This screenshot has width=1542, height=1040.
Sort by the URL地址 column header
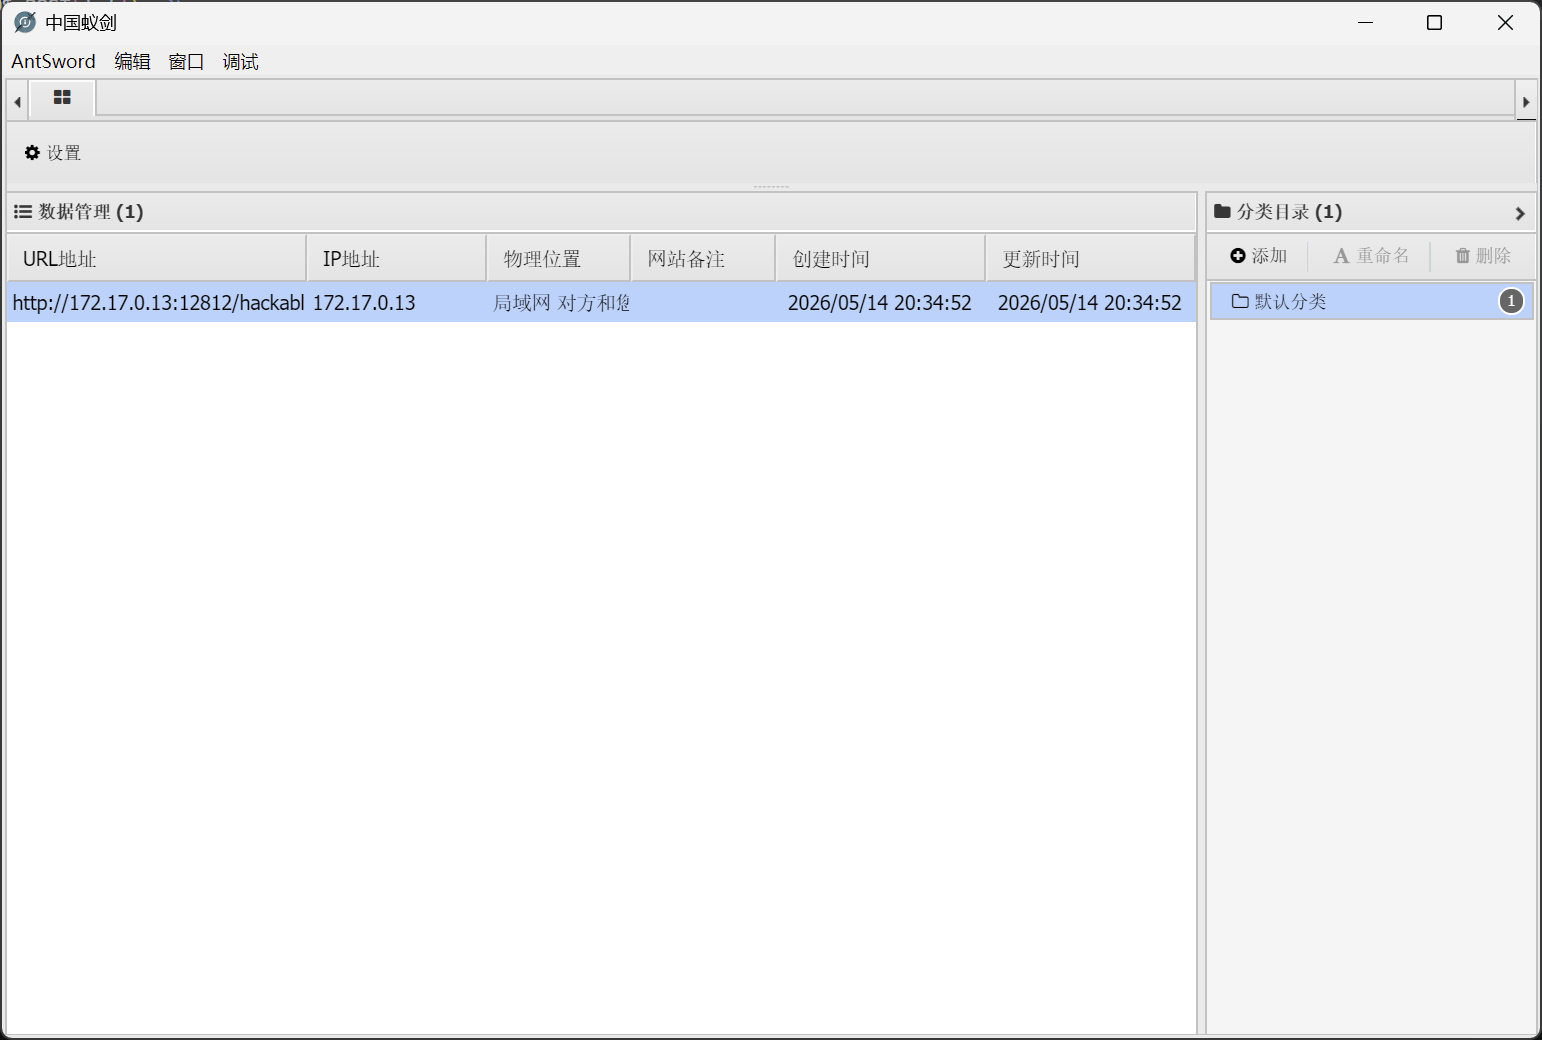pos(156,258)
